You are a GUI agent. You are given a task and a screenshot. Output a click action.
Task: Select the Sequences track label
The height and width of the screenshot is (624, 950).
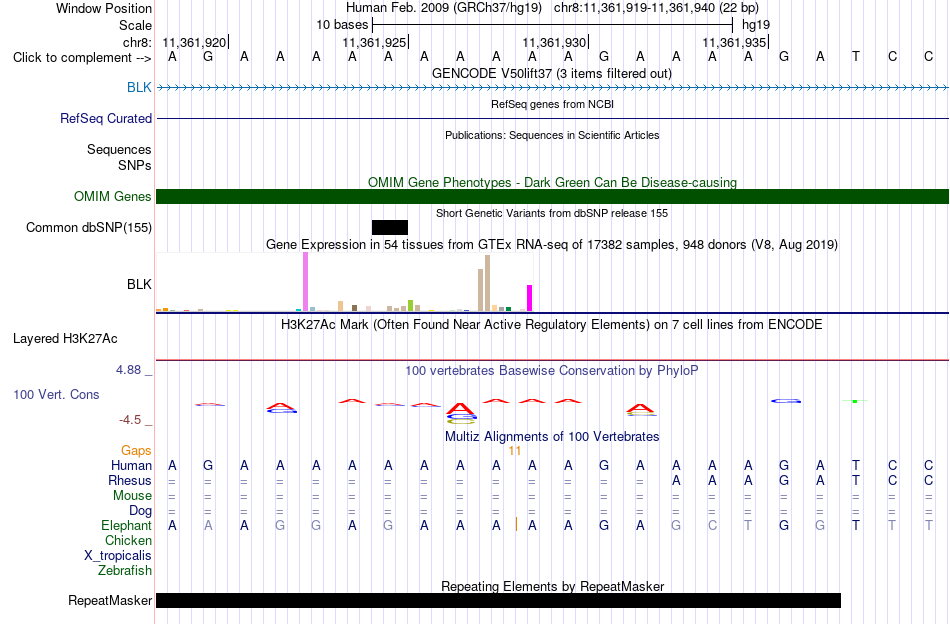tap(119, 149)
